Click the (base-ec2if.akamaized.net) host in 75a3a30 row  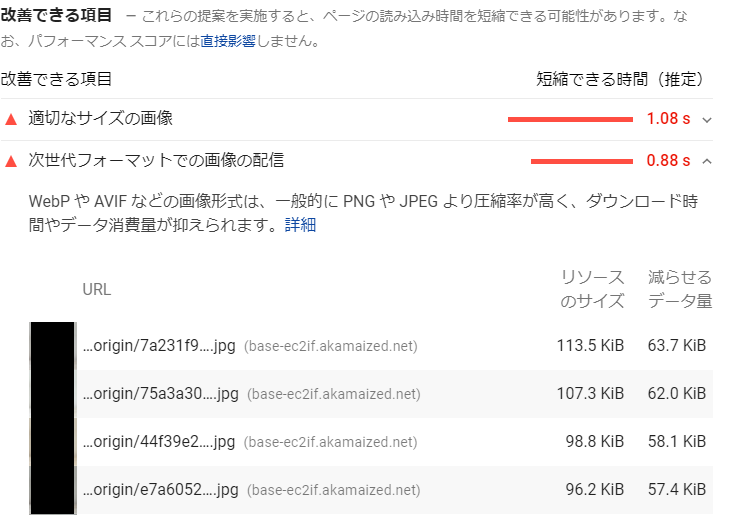point(334,394)
